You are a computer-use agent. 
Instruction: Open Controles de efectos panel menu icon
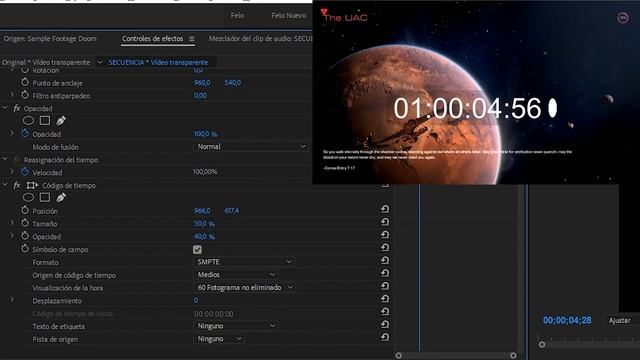point(191,39)
